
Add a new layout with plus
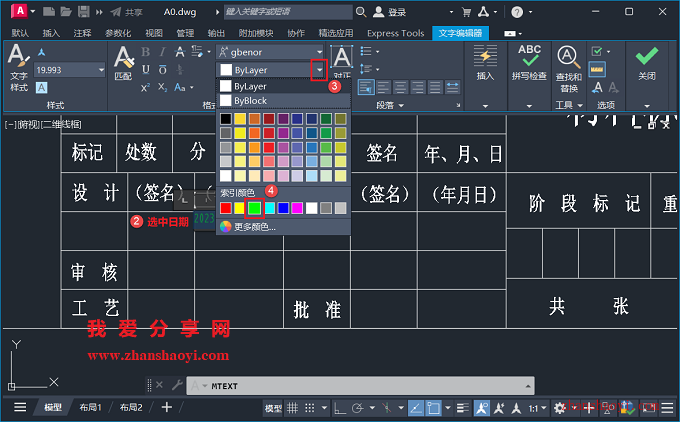(167, 407)
